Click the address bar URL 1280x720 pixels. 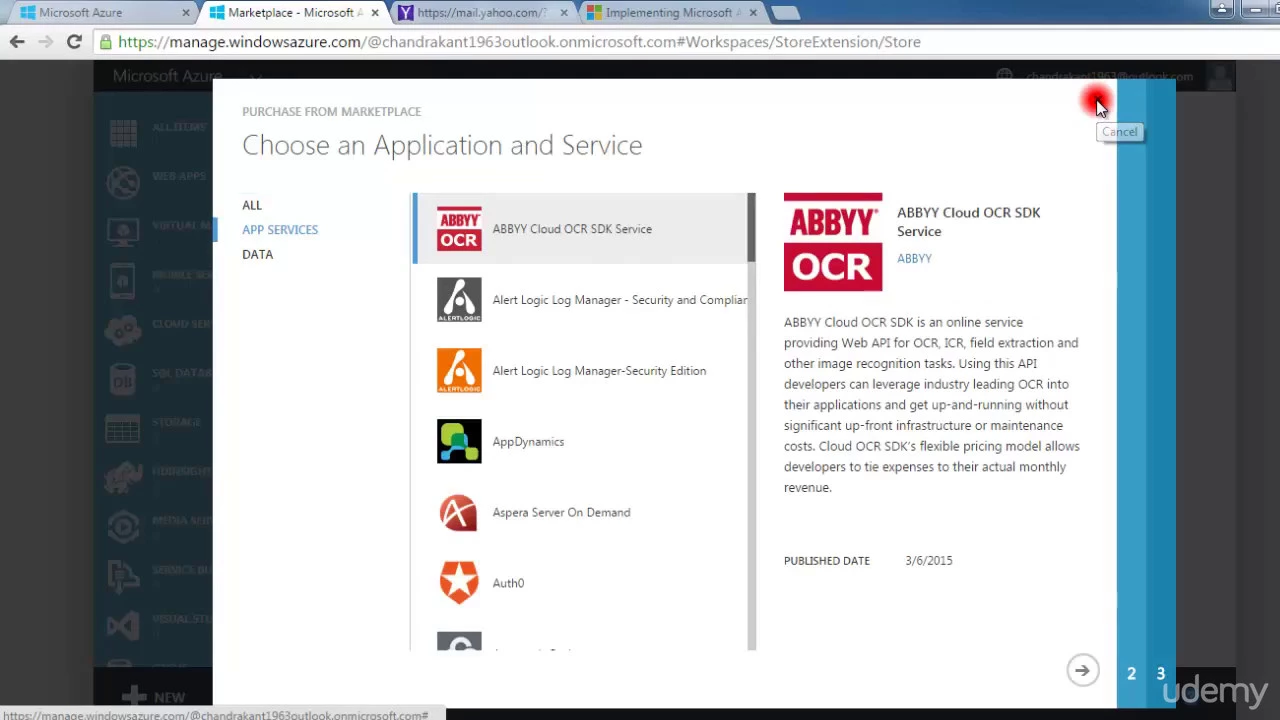[x=519, y=42]
